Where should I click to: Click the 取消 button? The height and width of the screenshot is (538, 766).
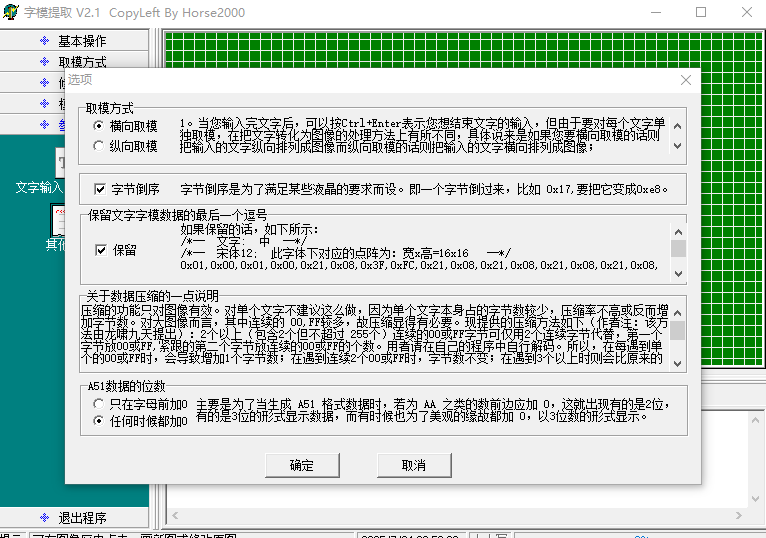413,465
